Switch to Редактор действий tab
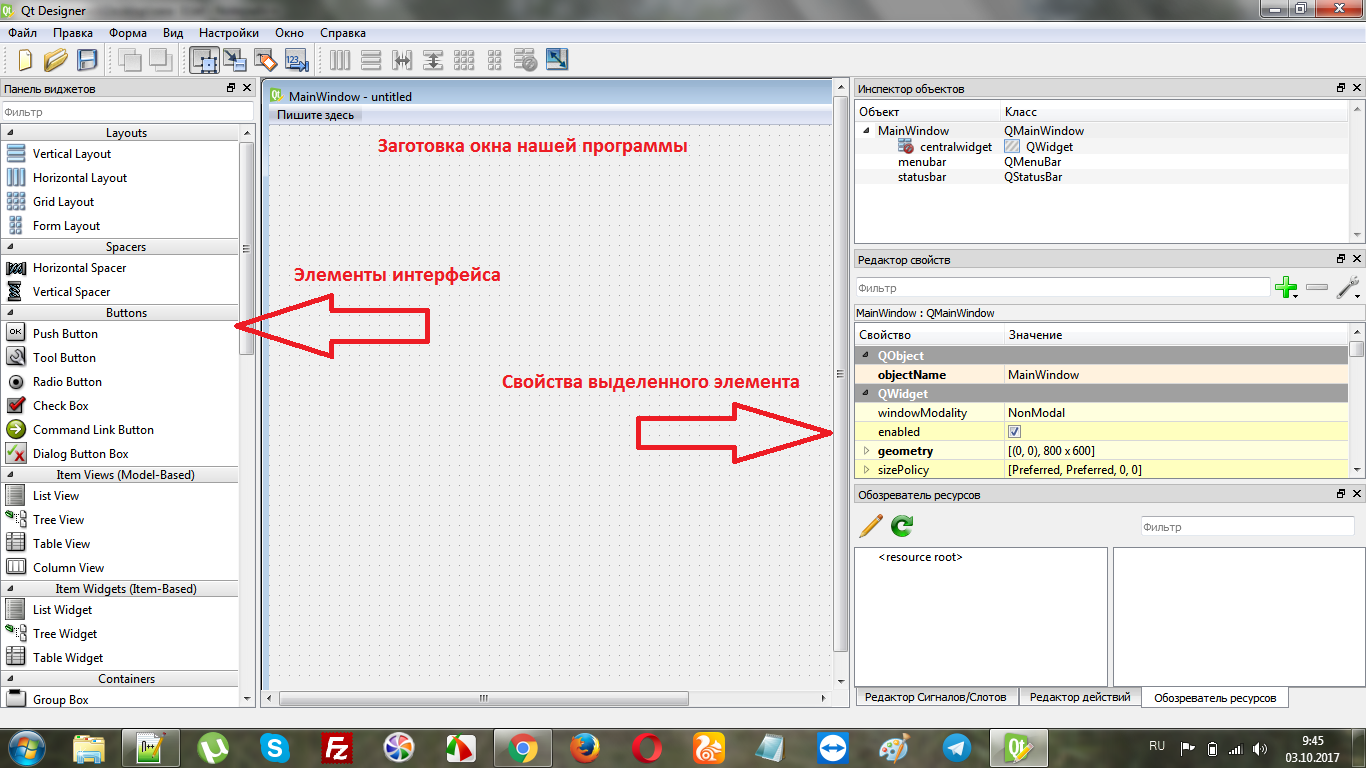1366x768 pixels. (1080, 697)
